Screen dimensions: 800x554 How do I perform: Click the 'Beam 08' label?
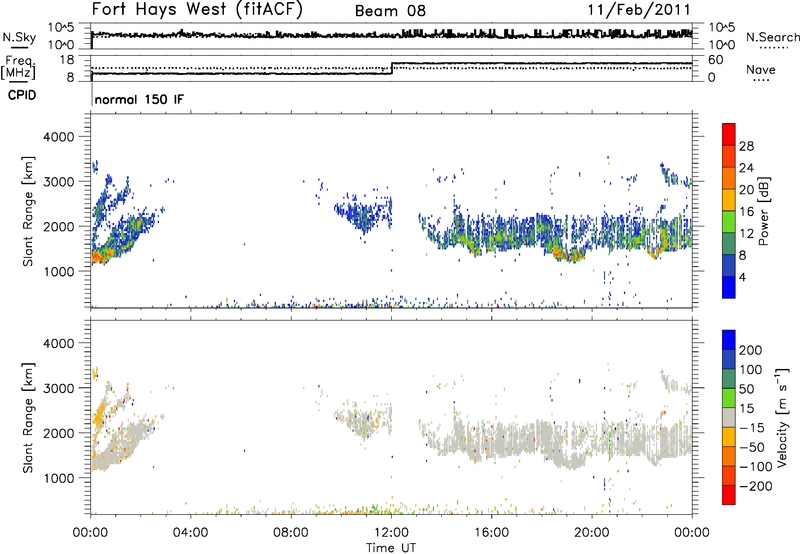(390, 11)
